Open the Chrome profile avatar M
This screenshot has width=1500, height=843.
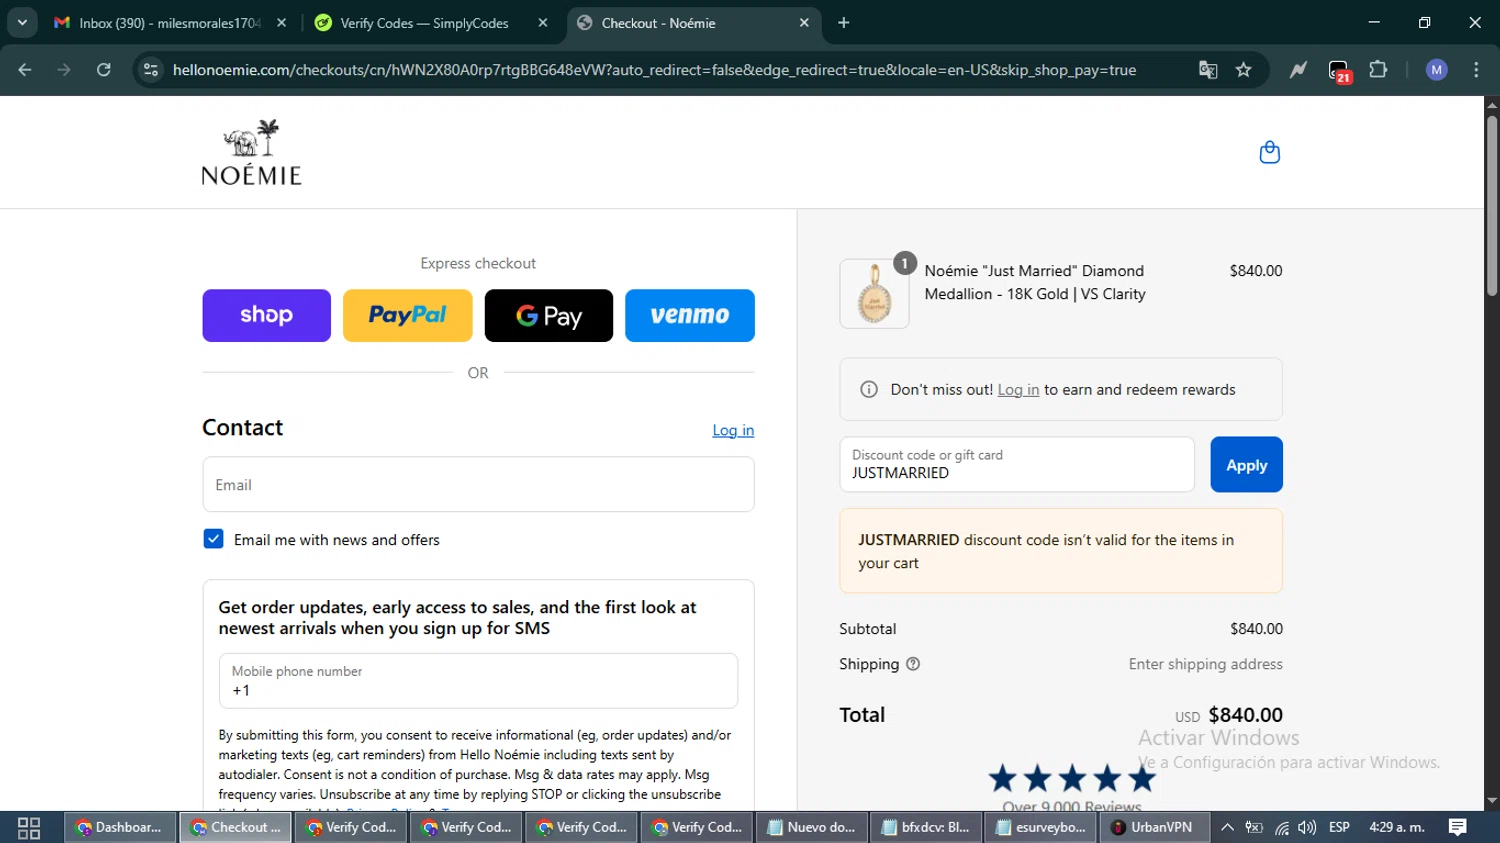tap(1436, 70)
